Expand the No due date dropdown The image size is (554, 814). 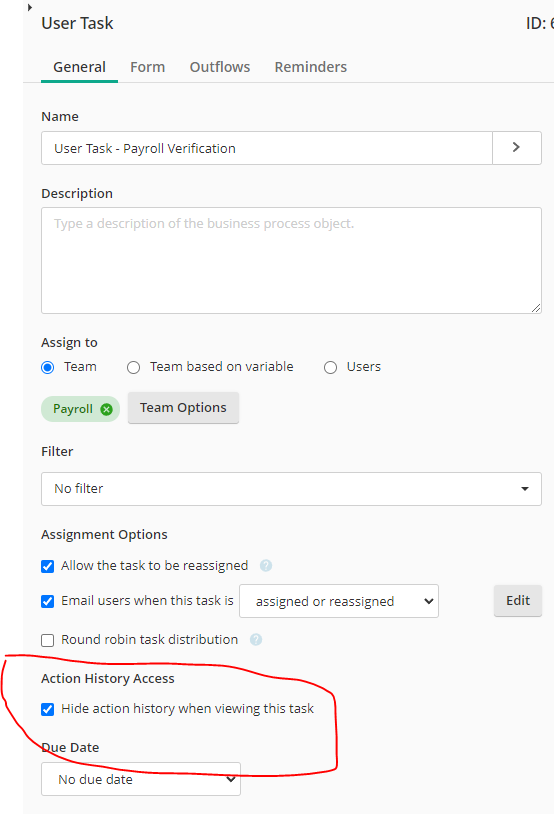141,779
